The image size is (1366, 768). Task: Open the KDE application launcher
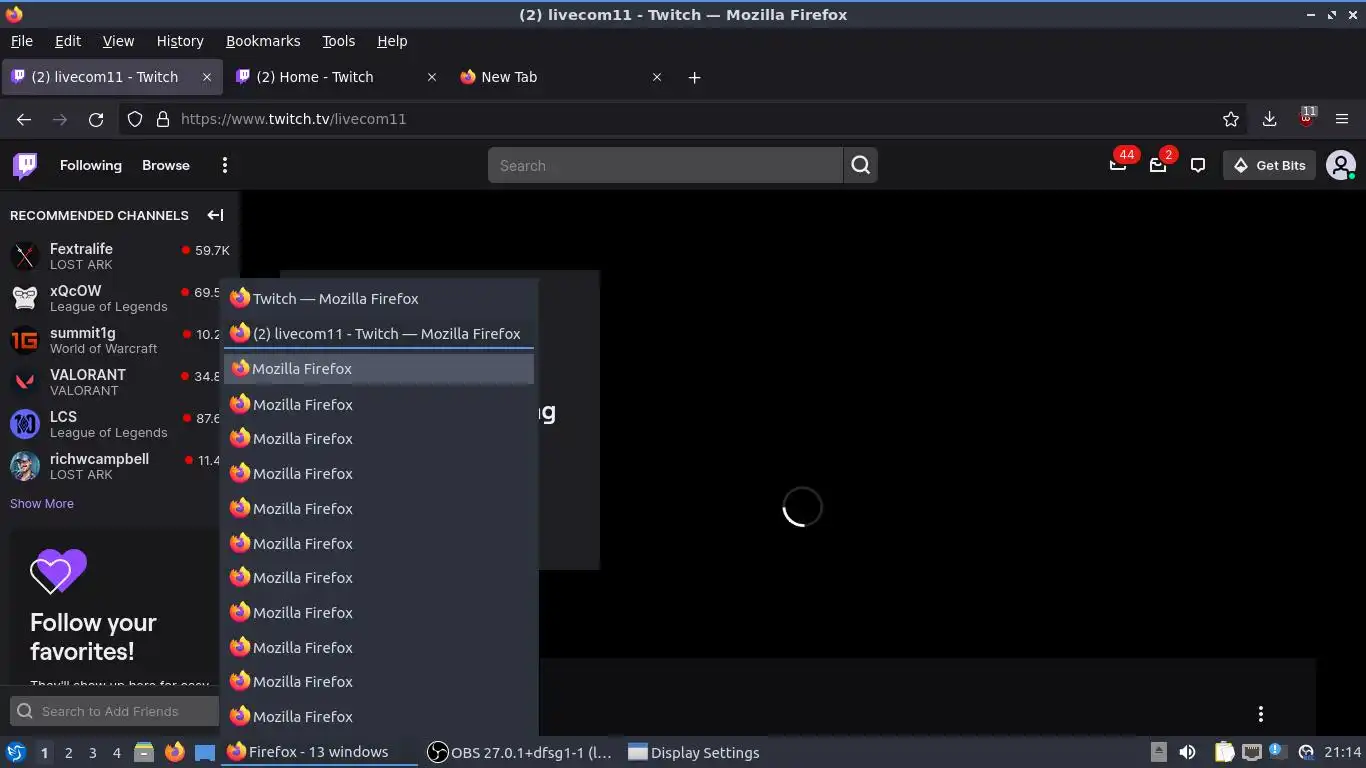[x=16, y=752]
